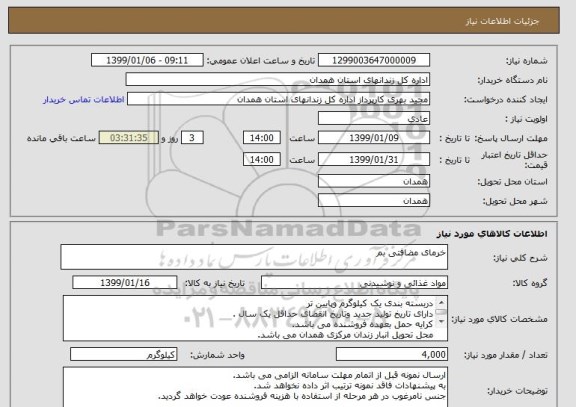The height and width of the screenshot is (407, 576).
Task: Click the label تاریخ نیاز به کالا
Action: 214,283
